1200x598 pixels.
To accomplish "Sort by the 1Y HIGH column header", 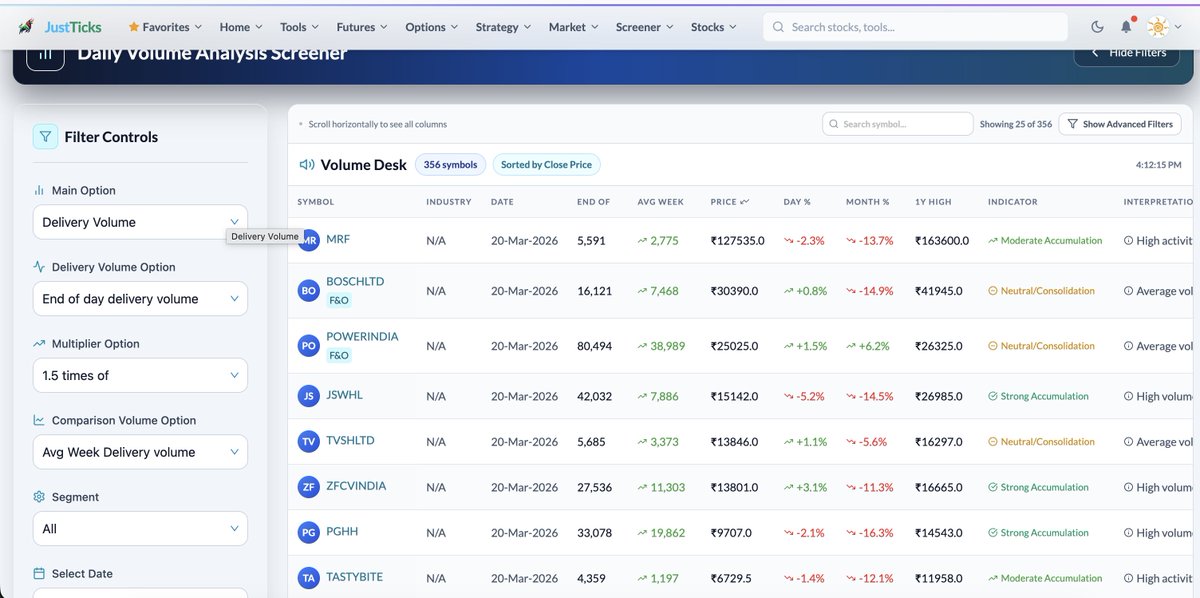I will coord(934,202).
